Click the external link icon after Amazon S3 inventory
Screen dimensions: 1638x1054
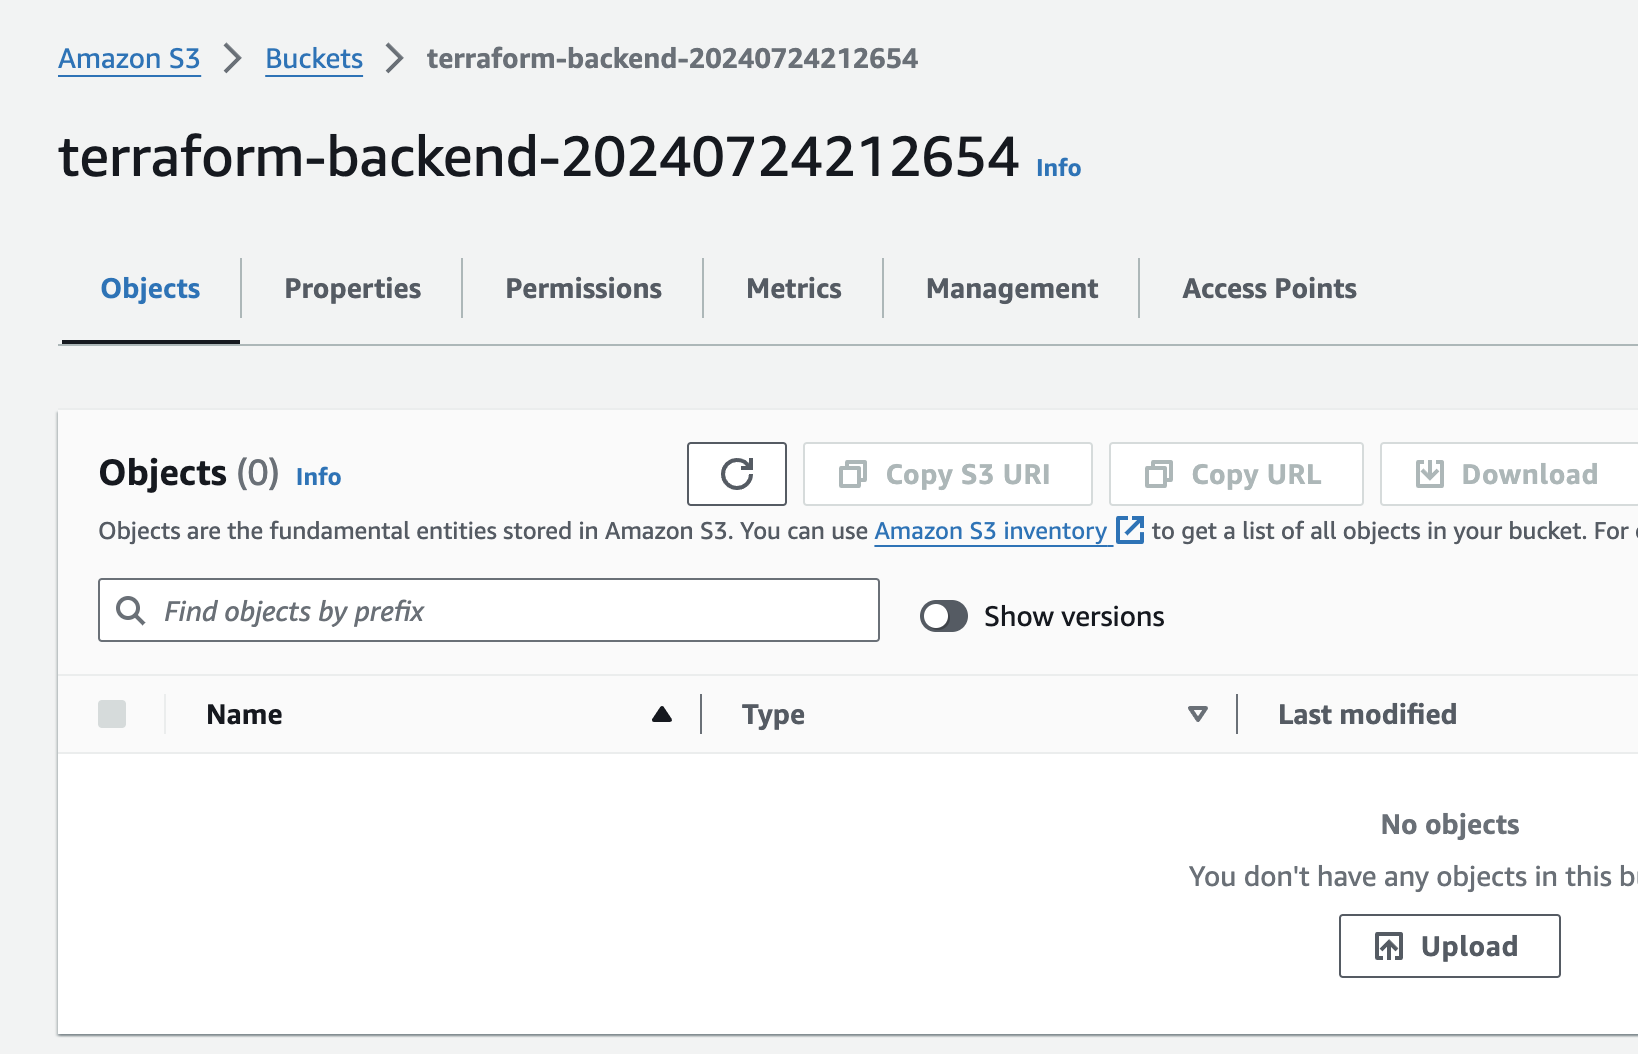(1129, 530)
